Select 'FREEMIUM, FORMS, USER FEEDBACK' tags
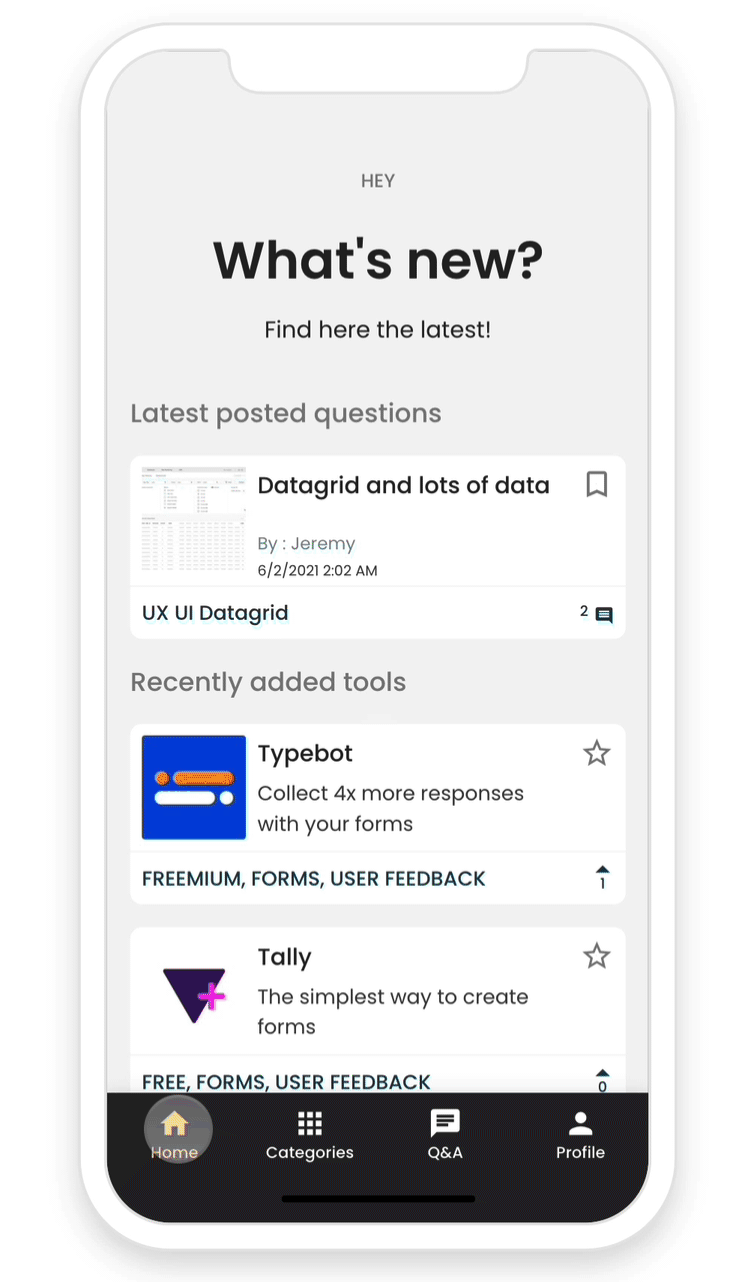This screenshot has width=748, height=1282. (314, 879)
